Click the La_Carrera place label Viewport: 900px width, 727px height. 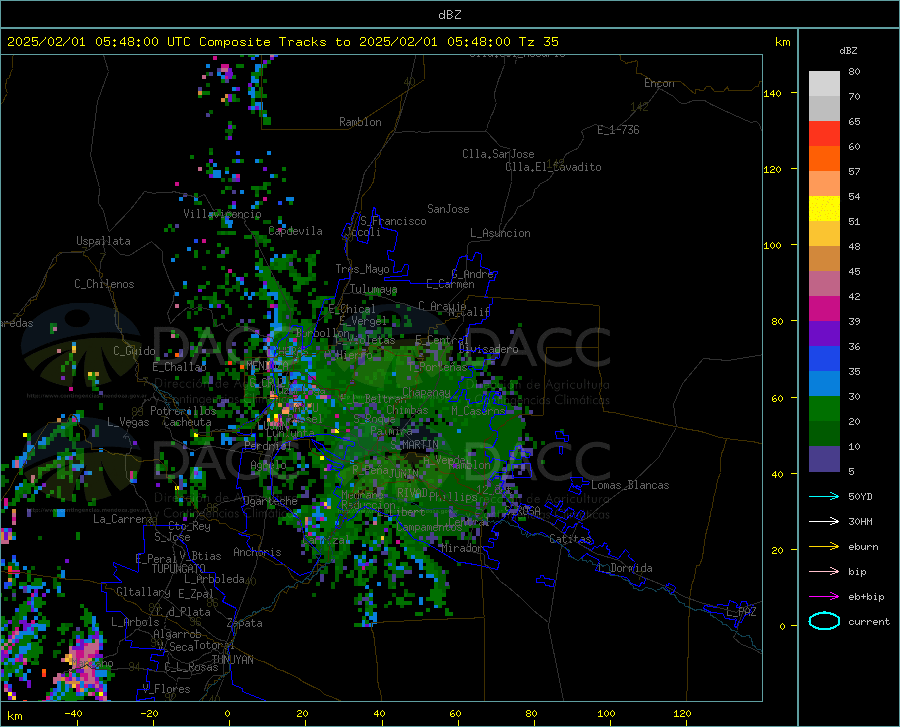click(x=123, y=519)
